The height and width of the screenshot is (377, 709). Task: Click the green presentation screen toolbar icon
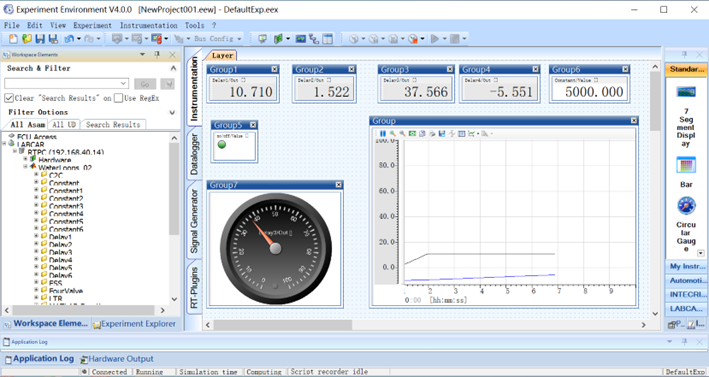click(x=262, y=39)
